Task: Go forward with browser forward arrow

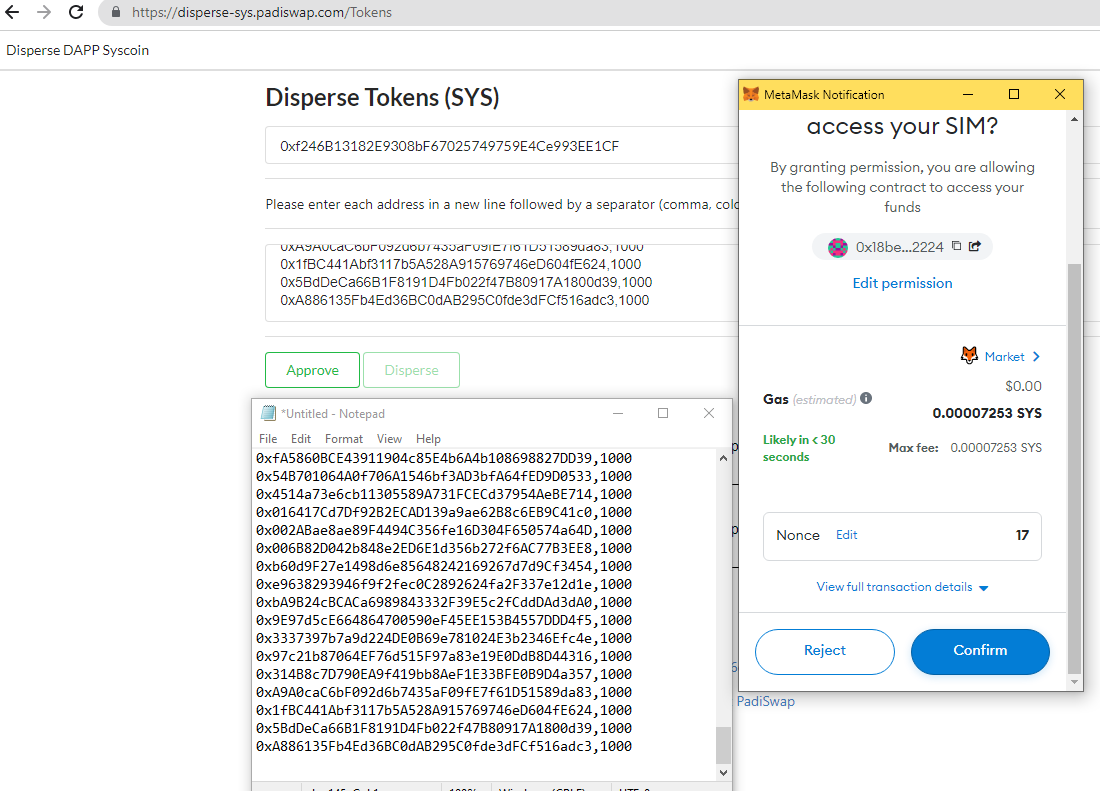Action: point(43,12)
